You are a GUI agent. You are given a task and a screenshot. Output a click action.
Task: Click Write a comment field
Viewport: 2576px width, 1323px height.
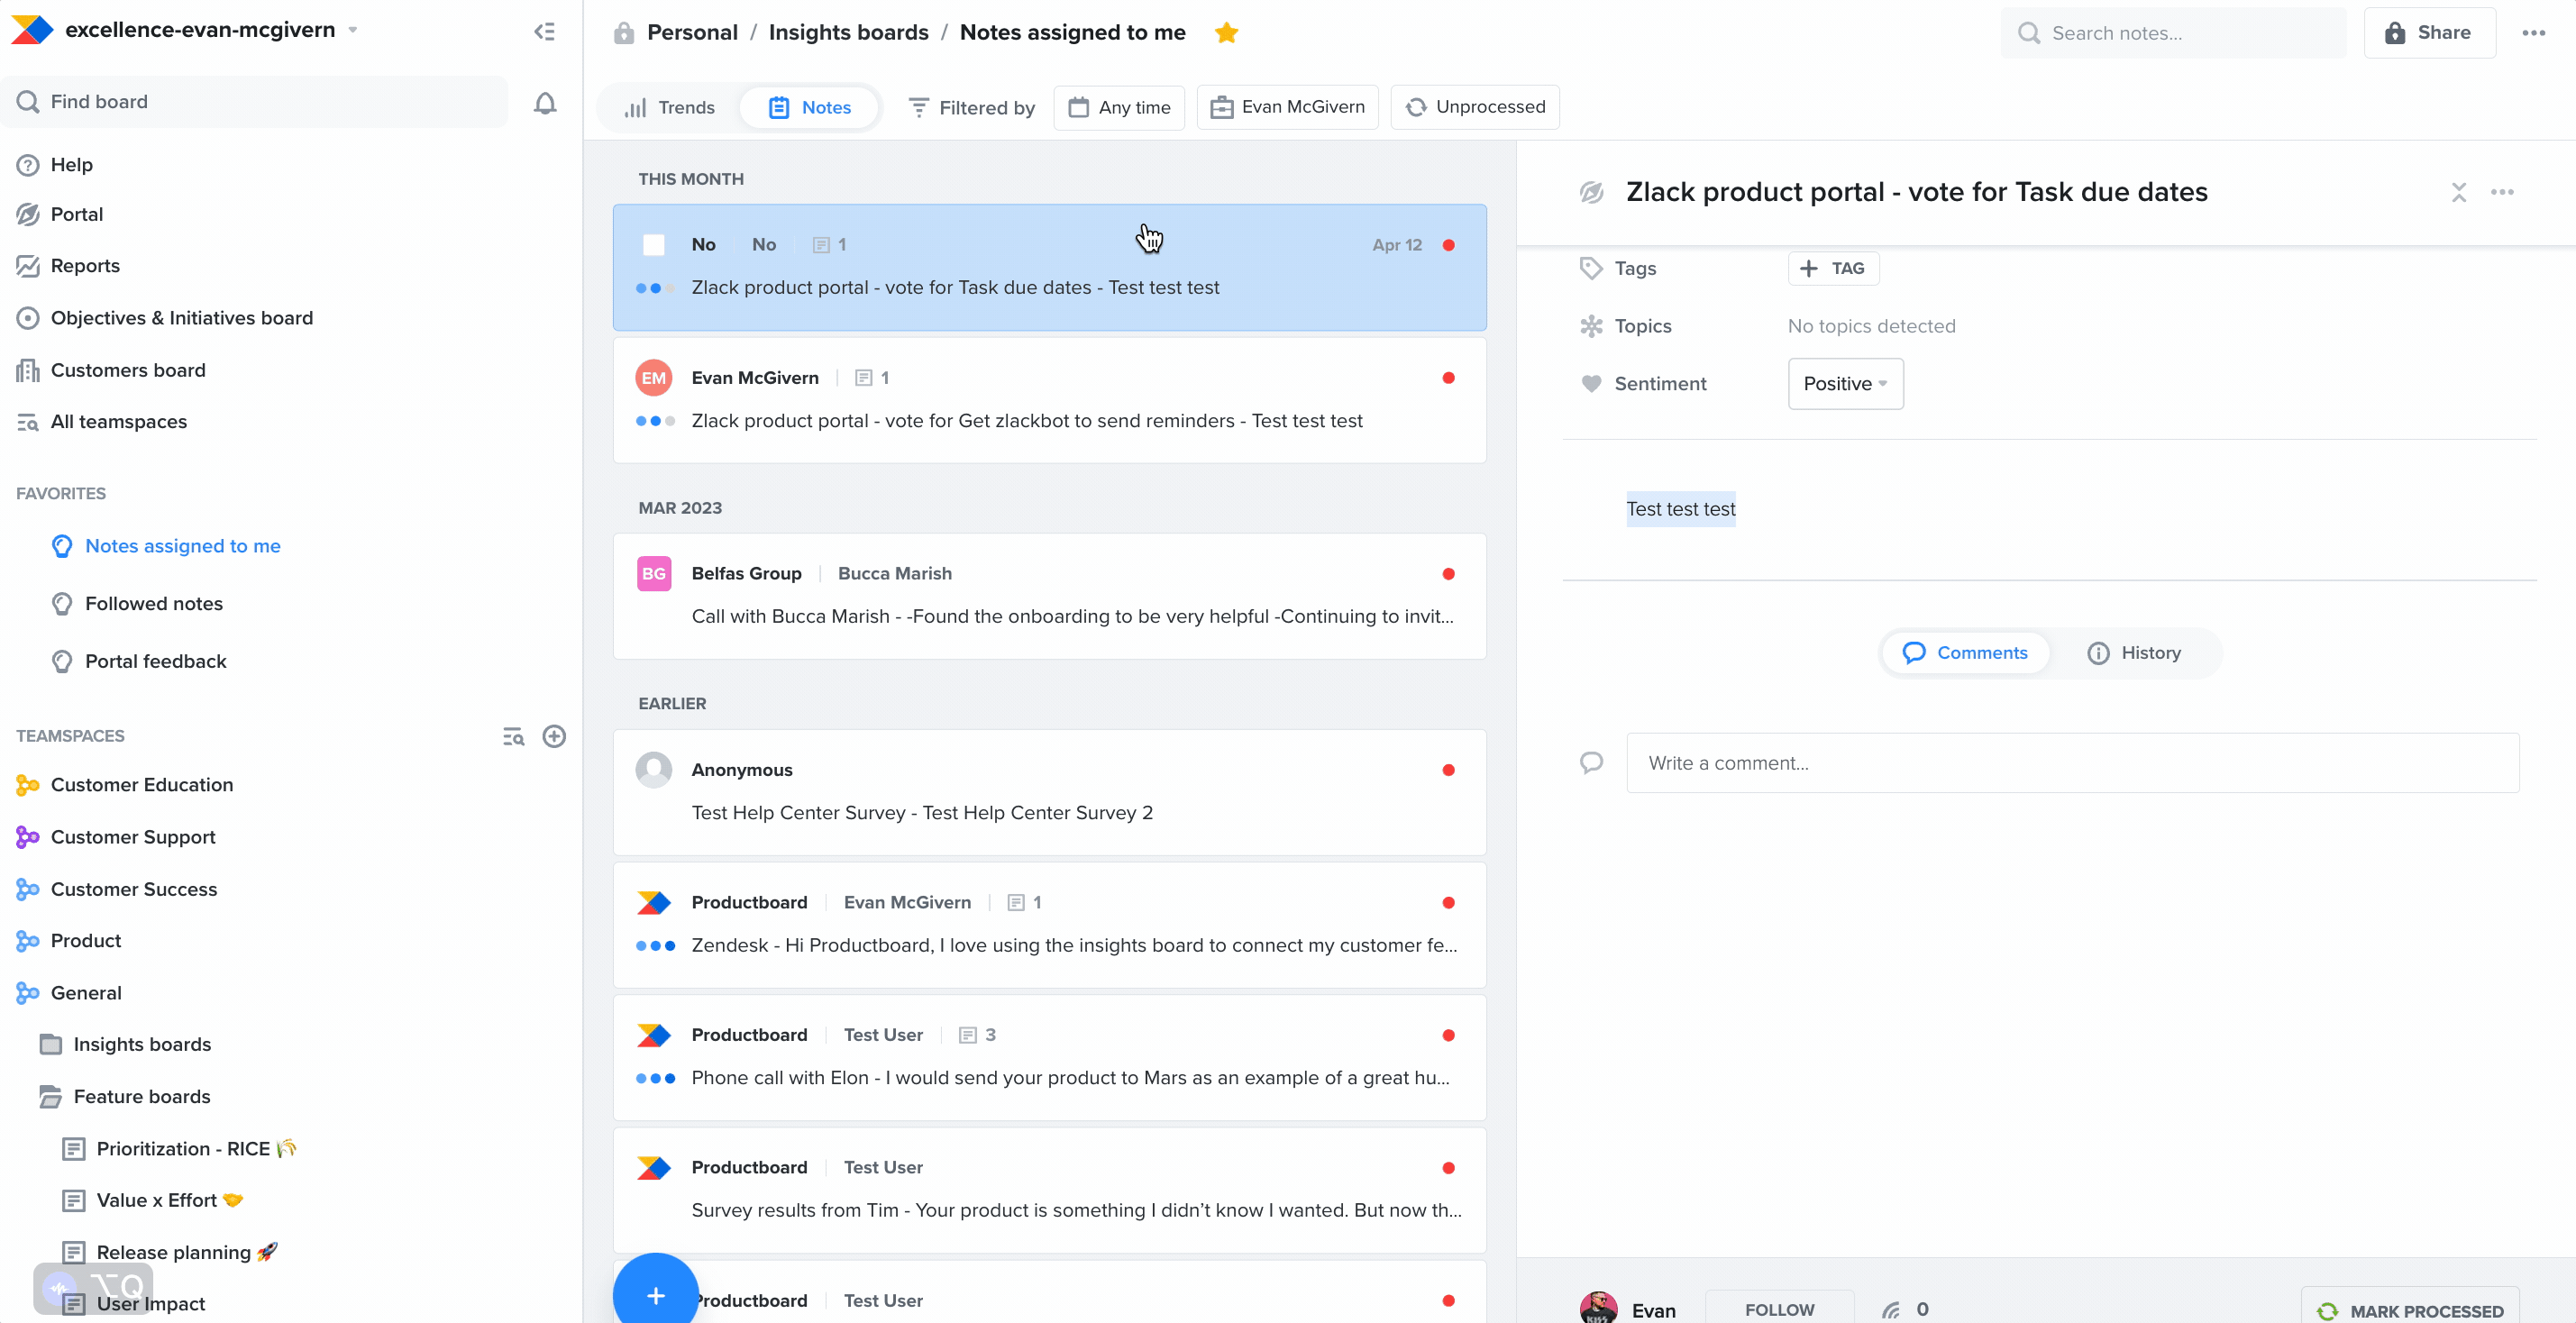click(2072, 763)
